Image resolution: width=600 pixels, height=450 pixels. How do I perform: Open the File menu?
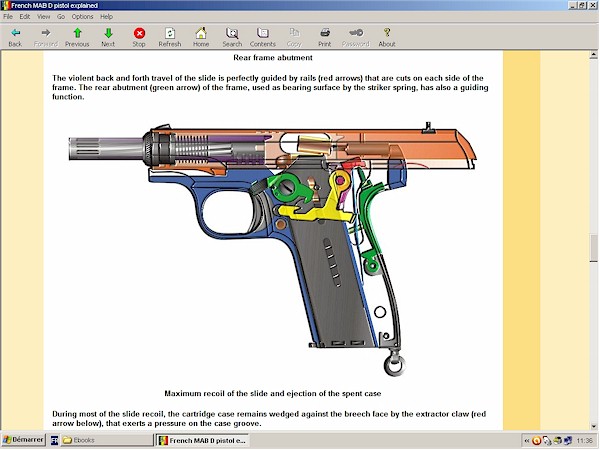pyautogui.click(x=8, y=16)
